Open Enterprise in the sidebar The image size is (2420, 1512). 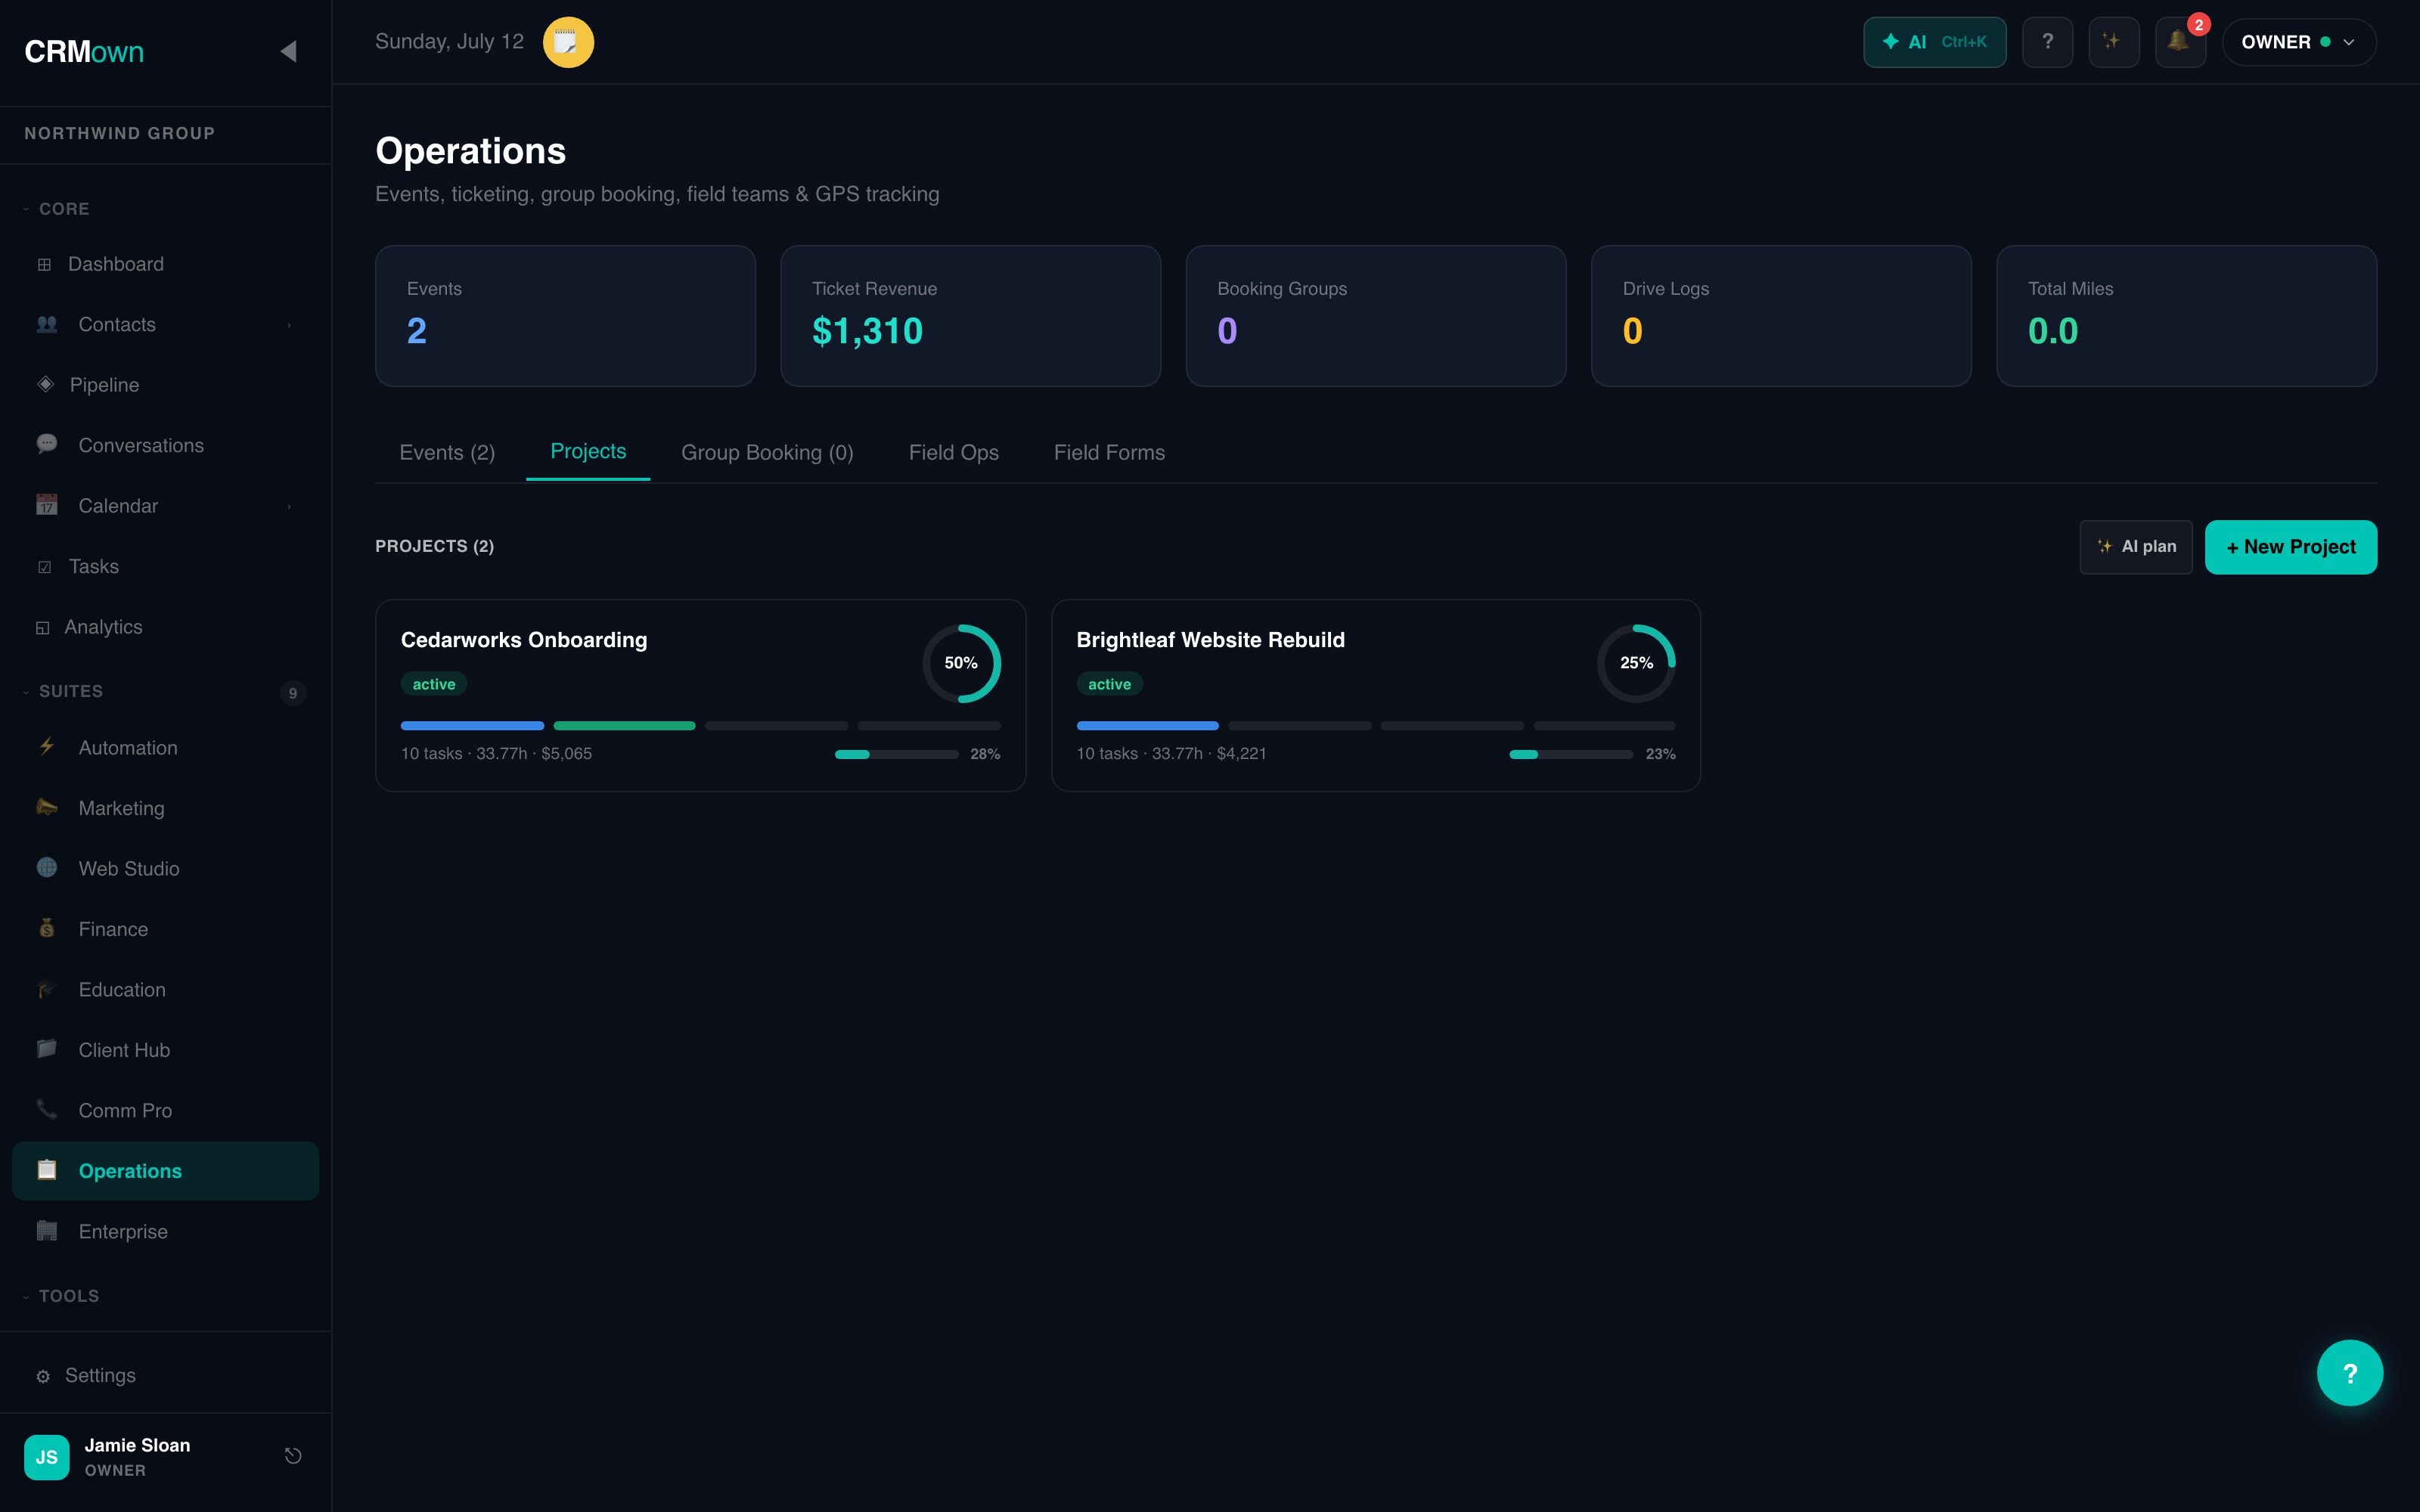click(165, 1231)
